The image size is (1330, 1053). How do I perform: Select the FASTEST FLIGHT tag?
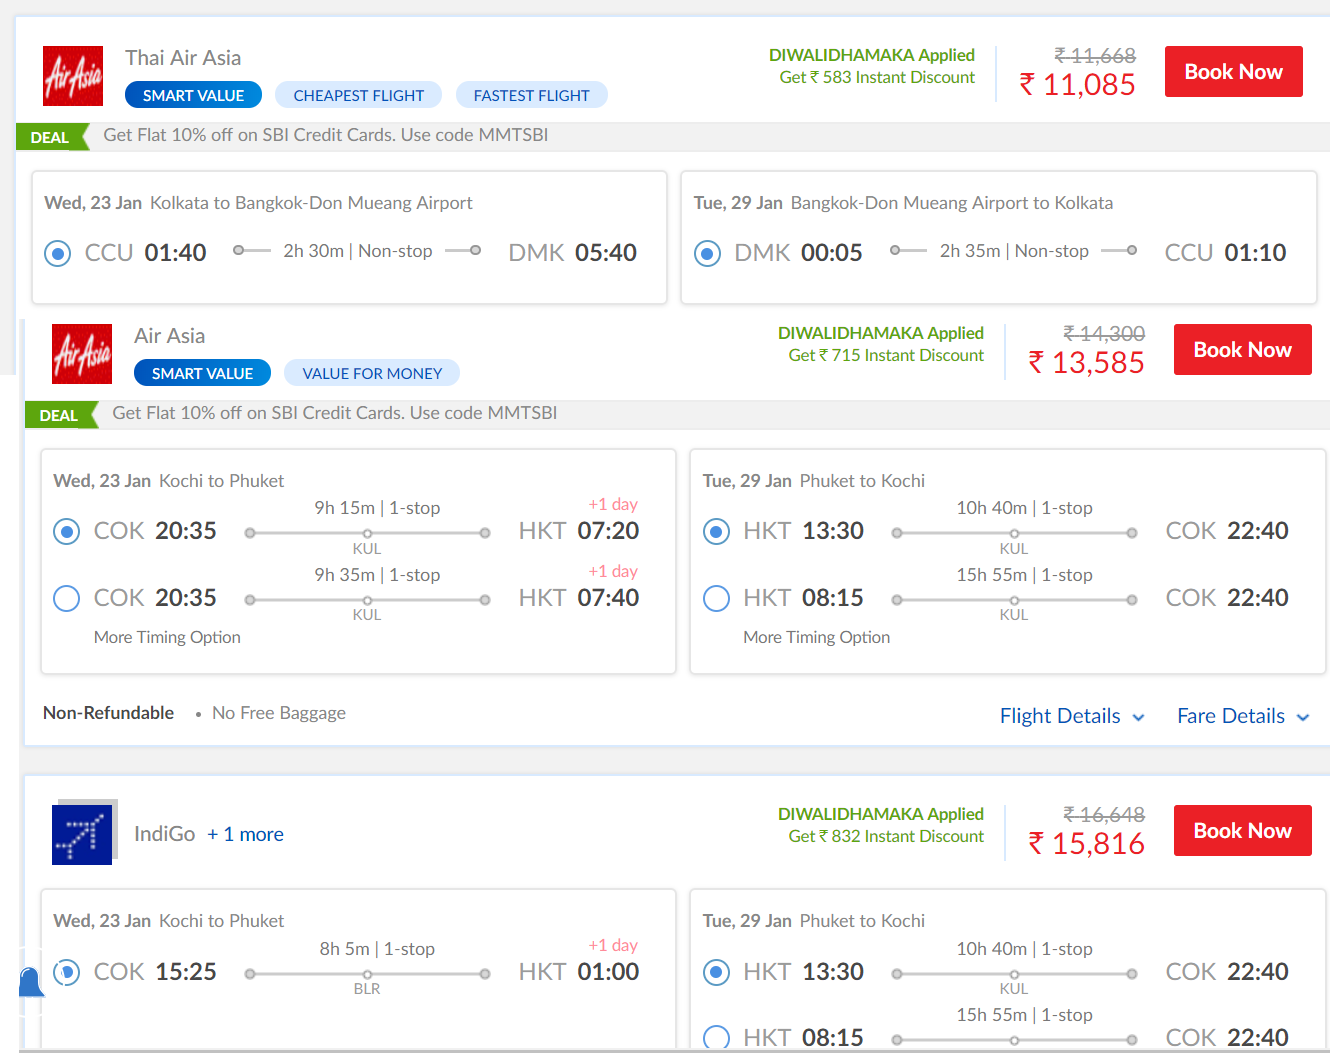531,94
